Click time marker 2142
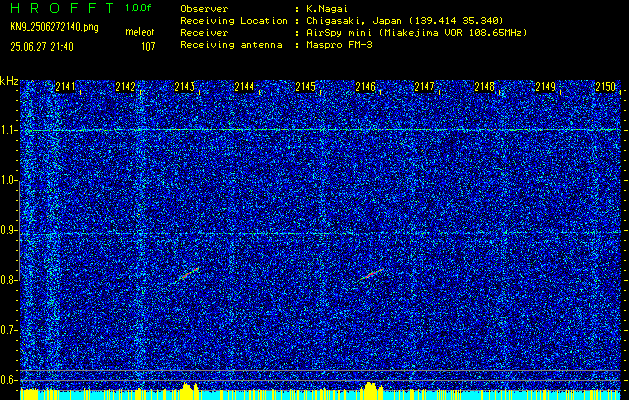The width and height of the screenshot is (629, 400). [x=125, y=87]
